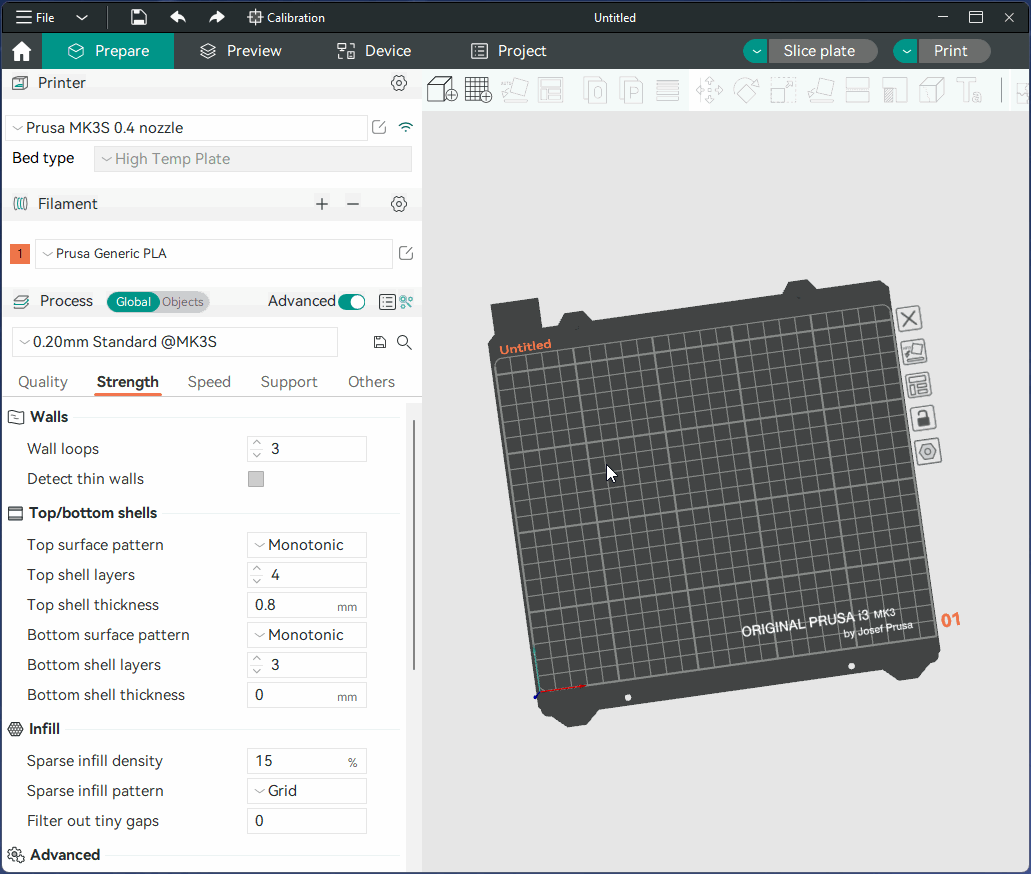1031x874 pixels.
Task: Switch to the Device tab
Action: point(374,51)
